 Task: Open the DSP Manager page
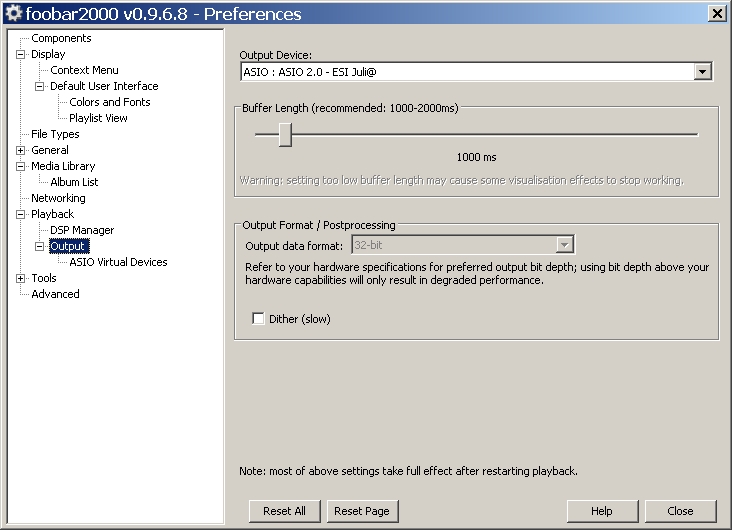coord(82,230)
